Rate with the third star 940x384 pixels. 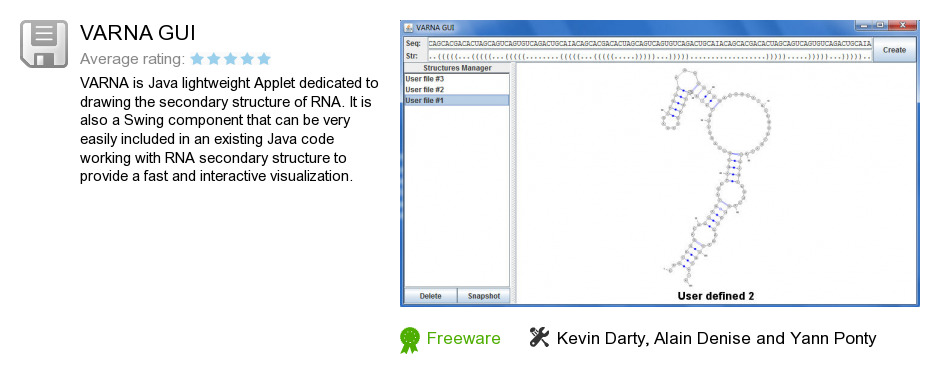tap(230, 59)
